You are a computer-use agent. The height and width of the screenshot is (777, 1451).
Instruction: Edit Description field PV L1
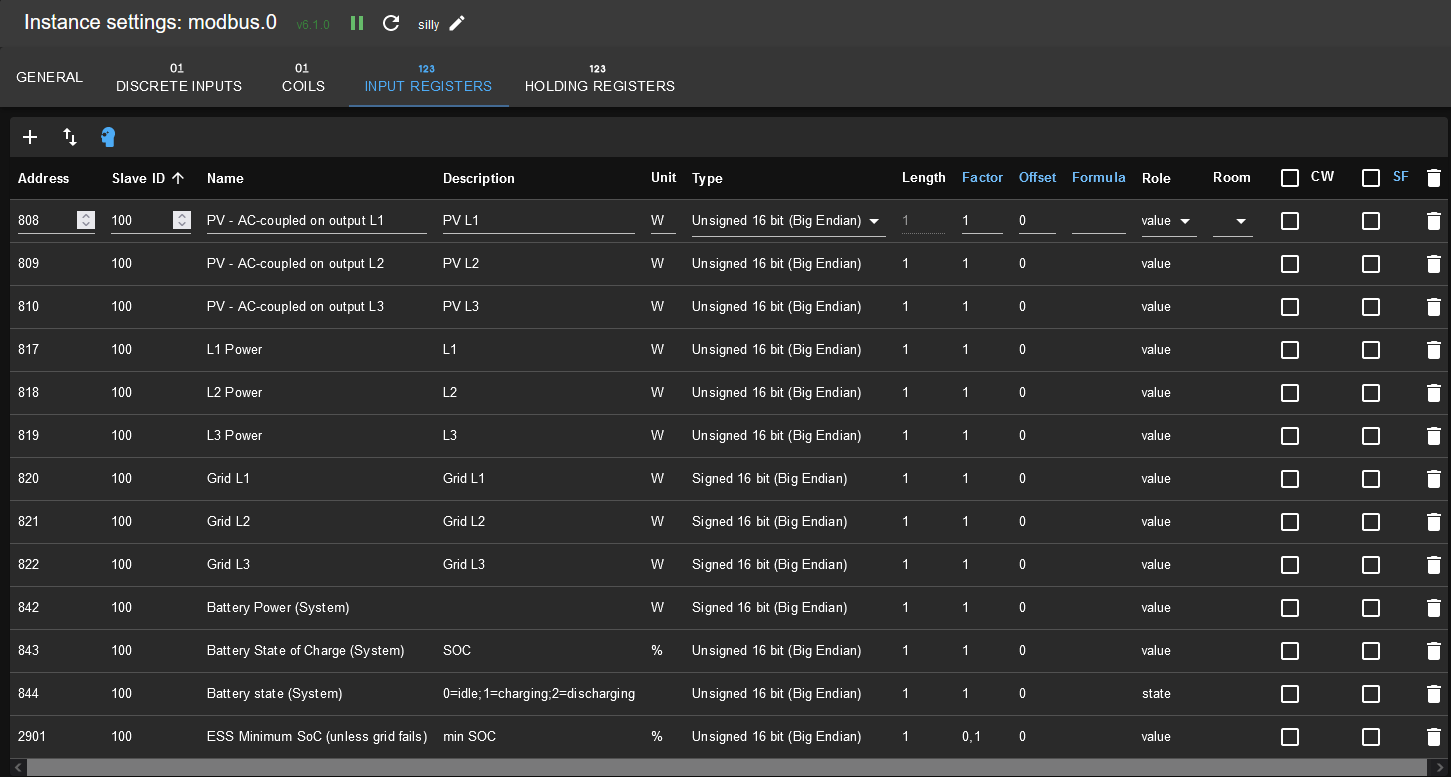(x=539, y=221)
